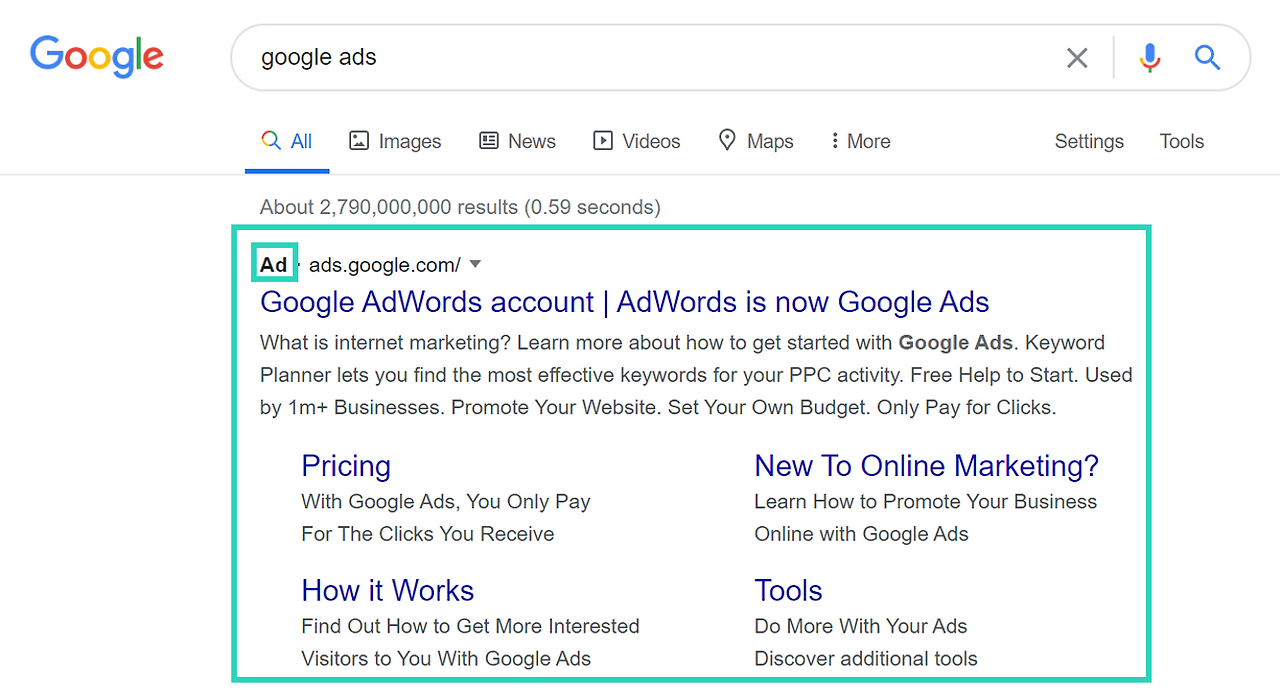Expand the More search categories menu

(860, 140)
